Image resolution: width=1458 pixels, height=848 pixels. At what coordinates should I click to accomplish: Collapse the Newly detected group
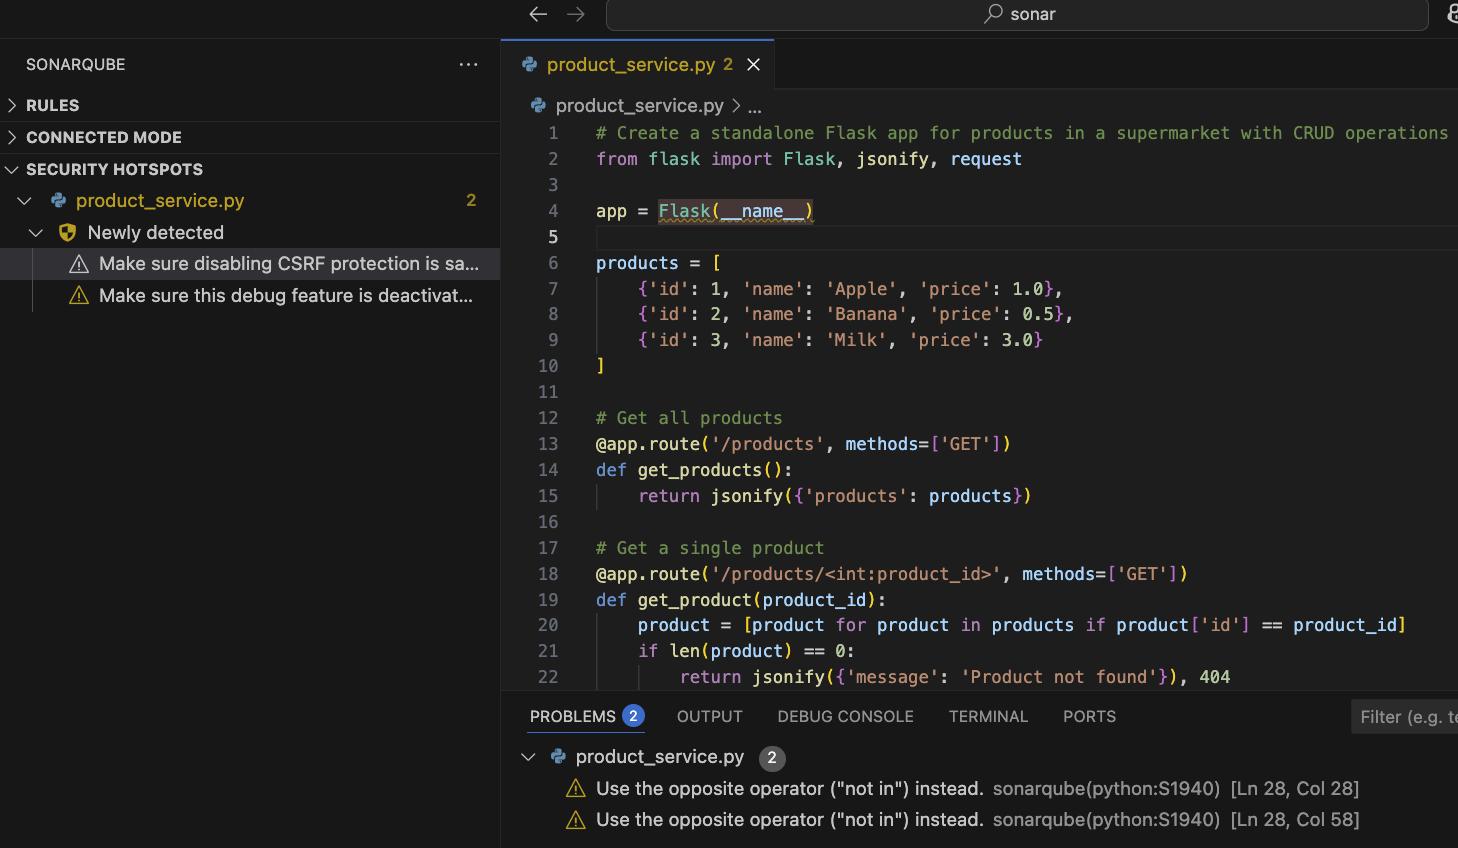36,233
